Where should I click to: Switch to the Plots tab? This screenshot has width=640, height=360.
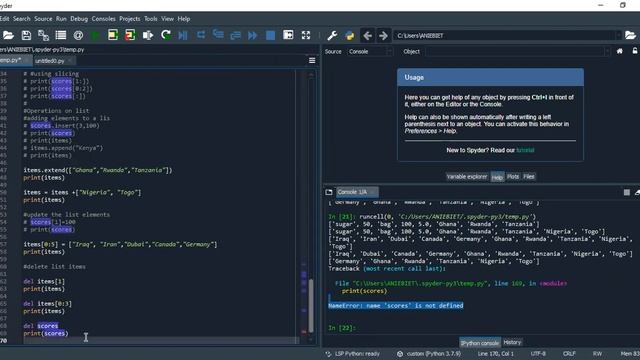pos(513,177)
